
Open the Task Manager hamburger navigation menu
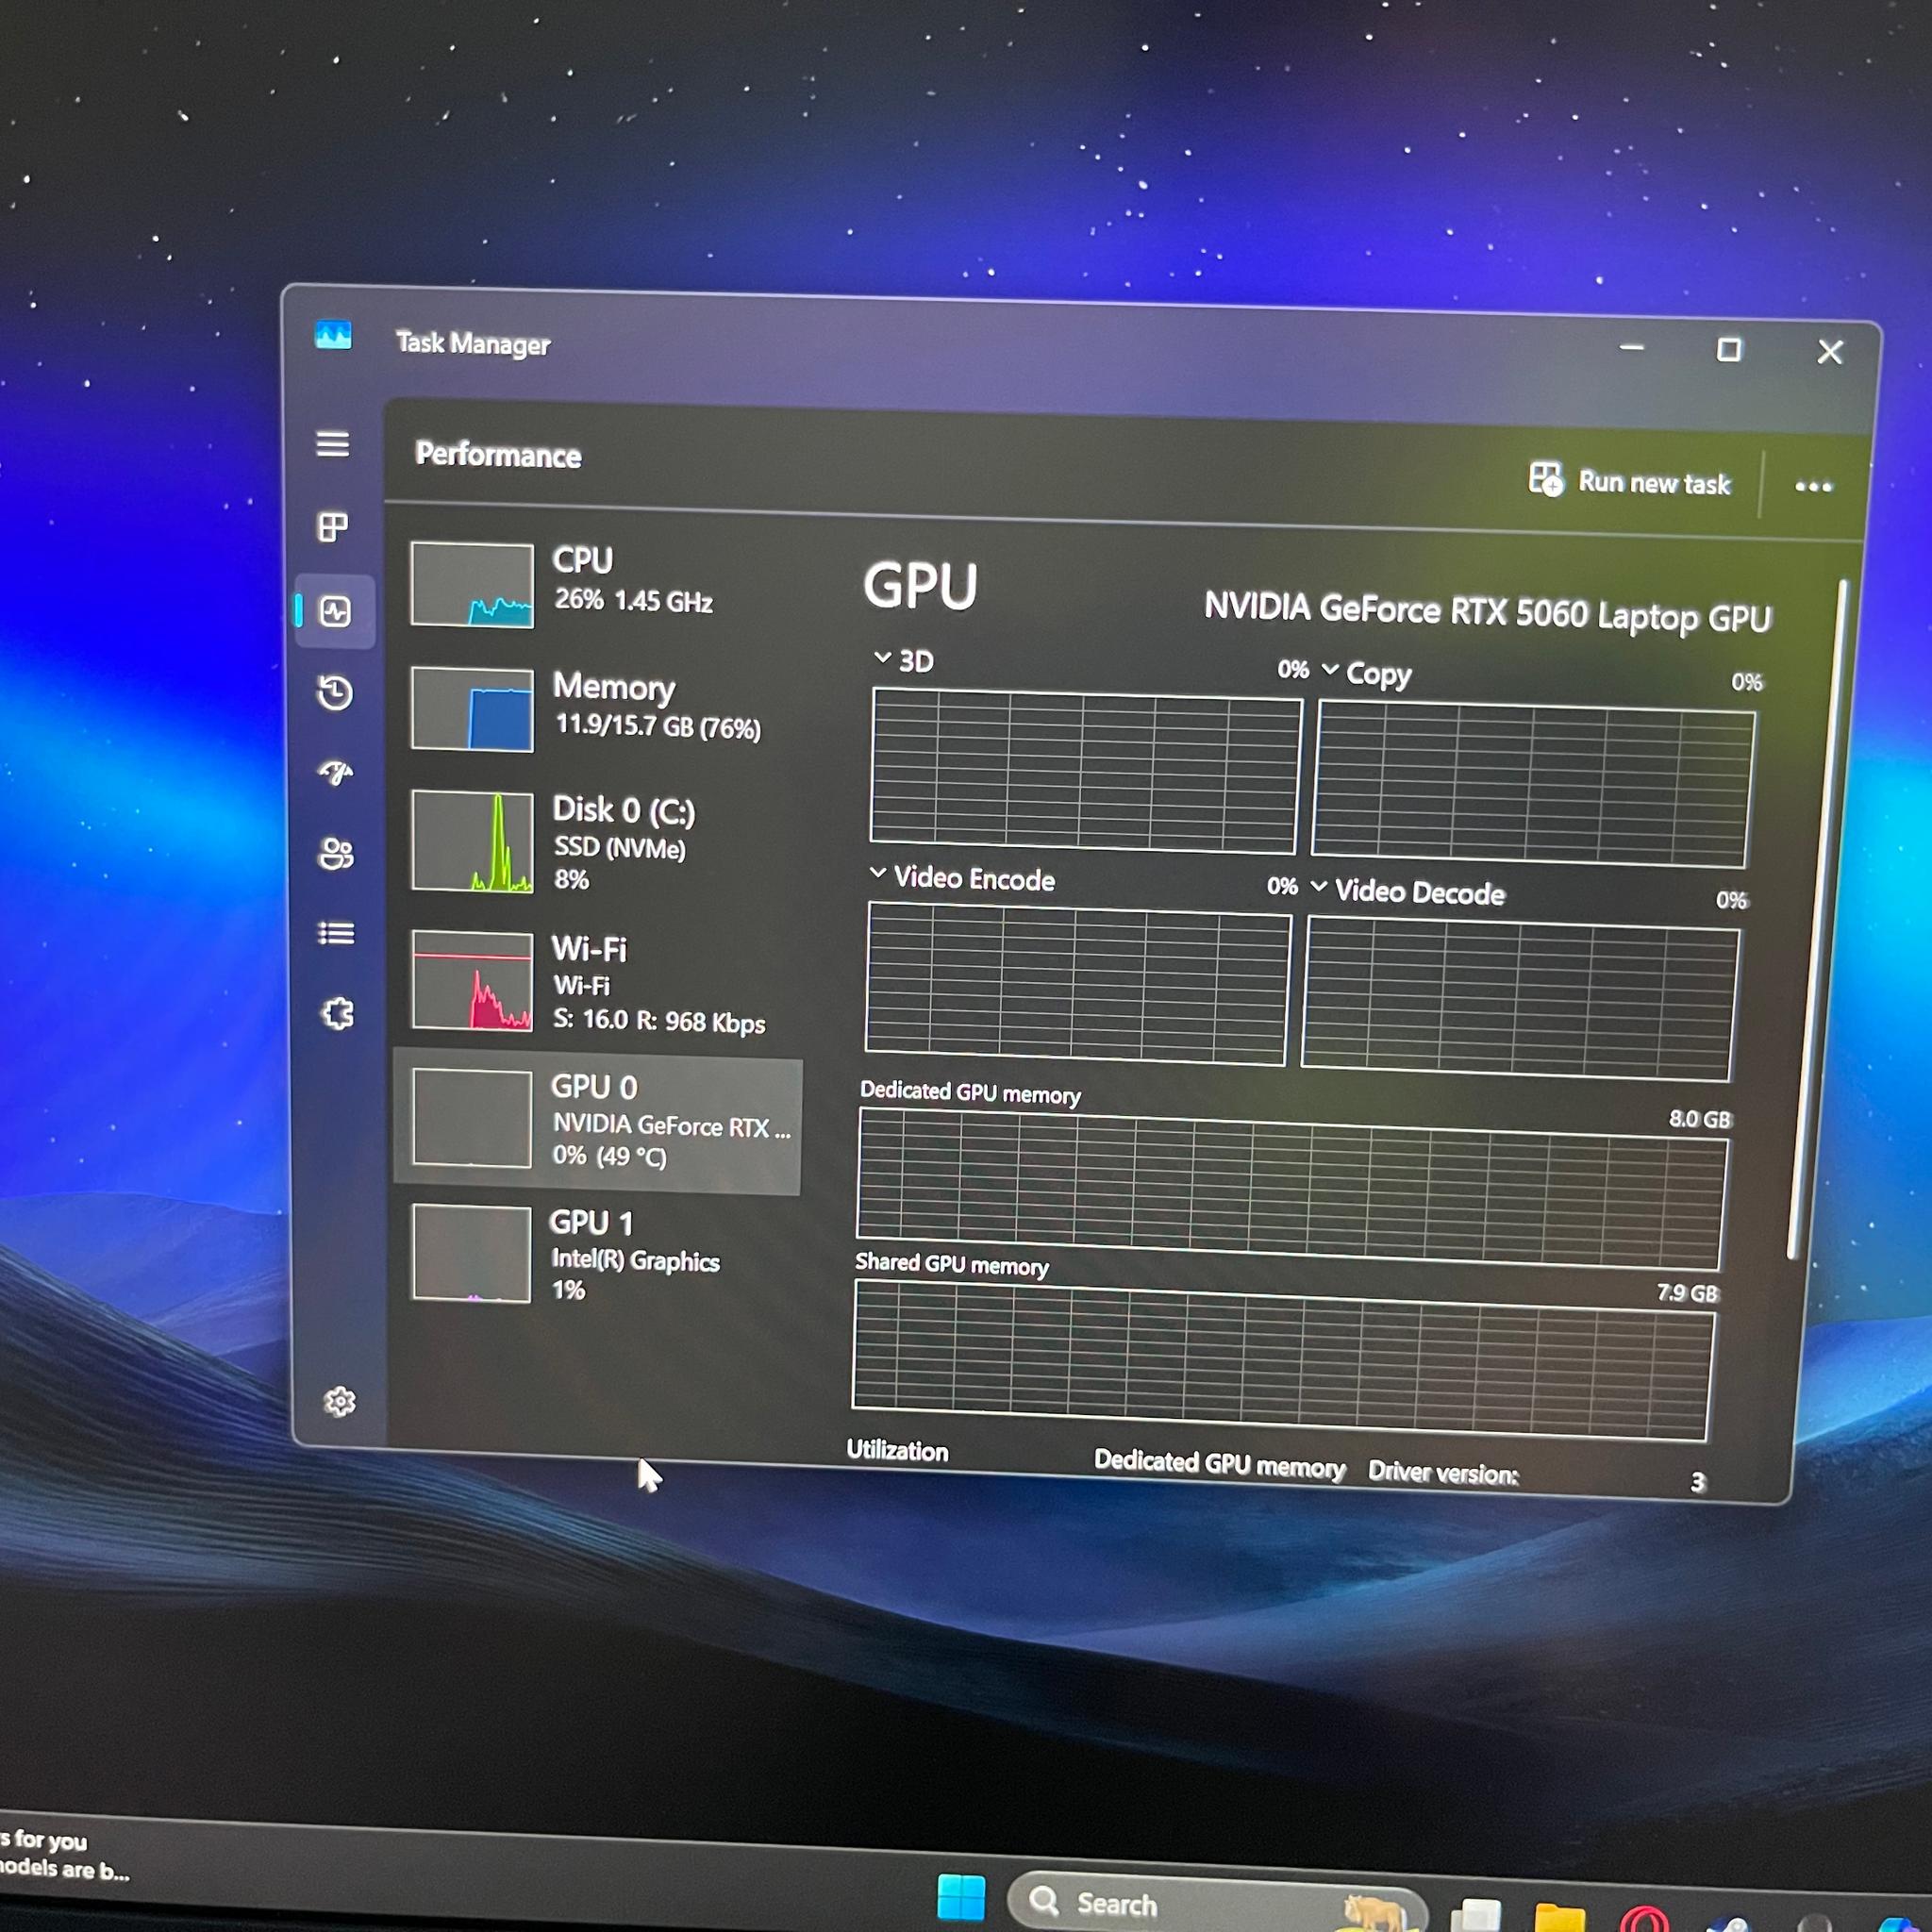333,444
